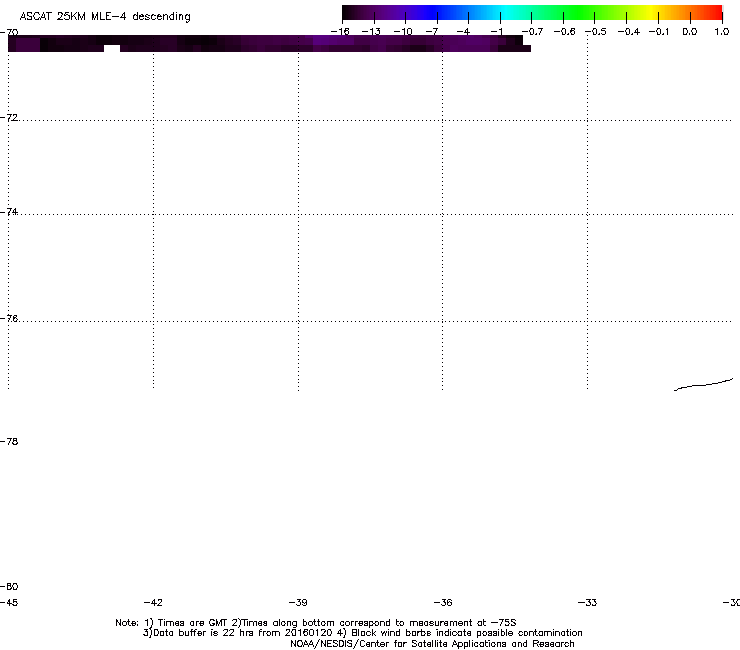The image size is (740, 650).
Task: Click the -72 latitude axis label
Action: click(9, 117)
